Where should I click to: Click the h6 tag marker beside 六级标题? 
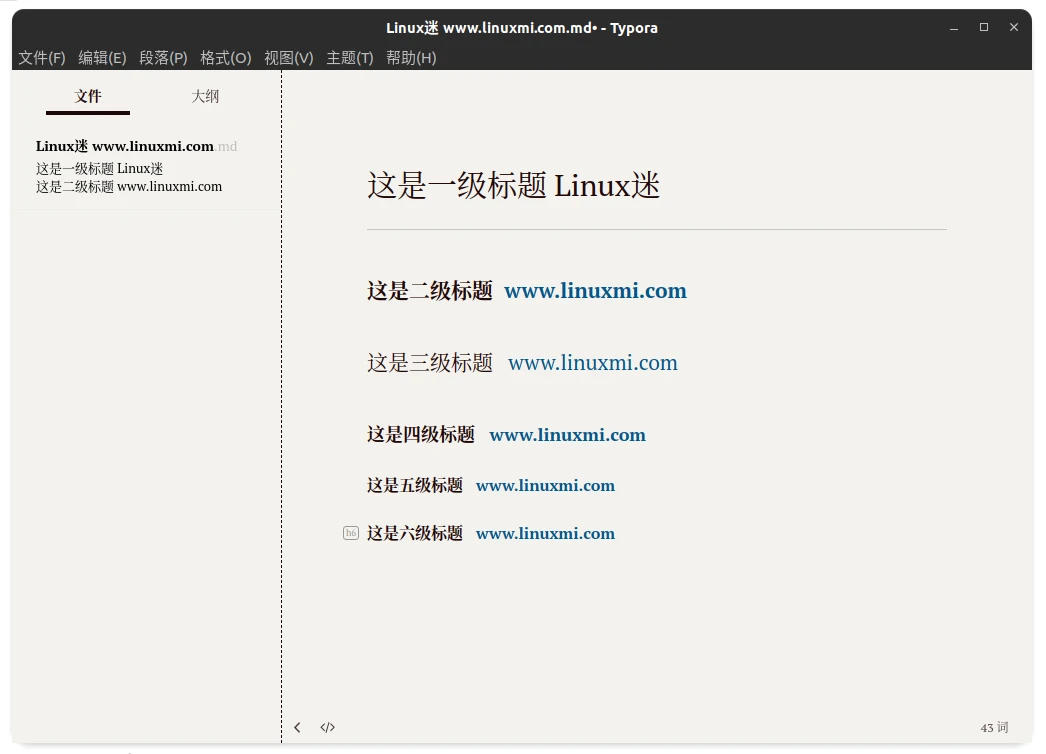coord(350,533)
